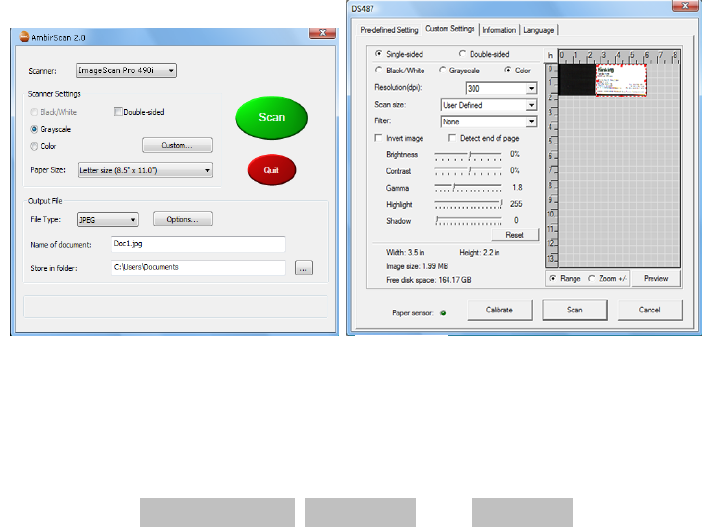The height and width of the screenshot is (527, 702).
Task: Click the Free disk space text
Action: [428, 280]
